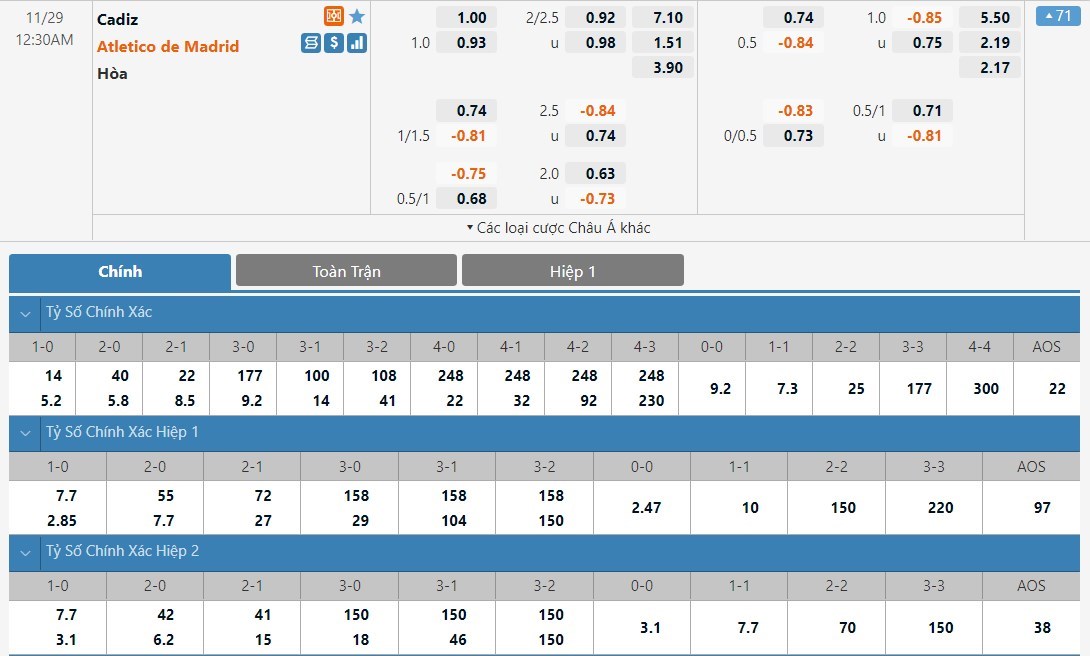Click the dollar sign icon

(334, 43)
